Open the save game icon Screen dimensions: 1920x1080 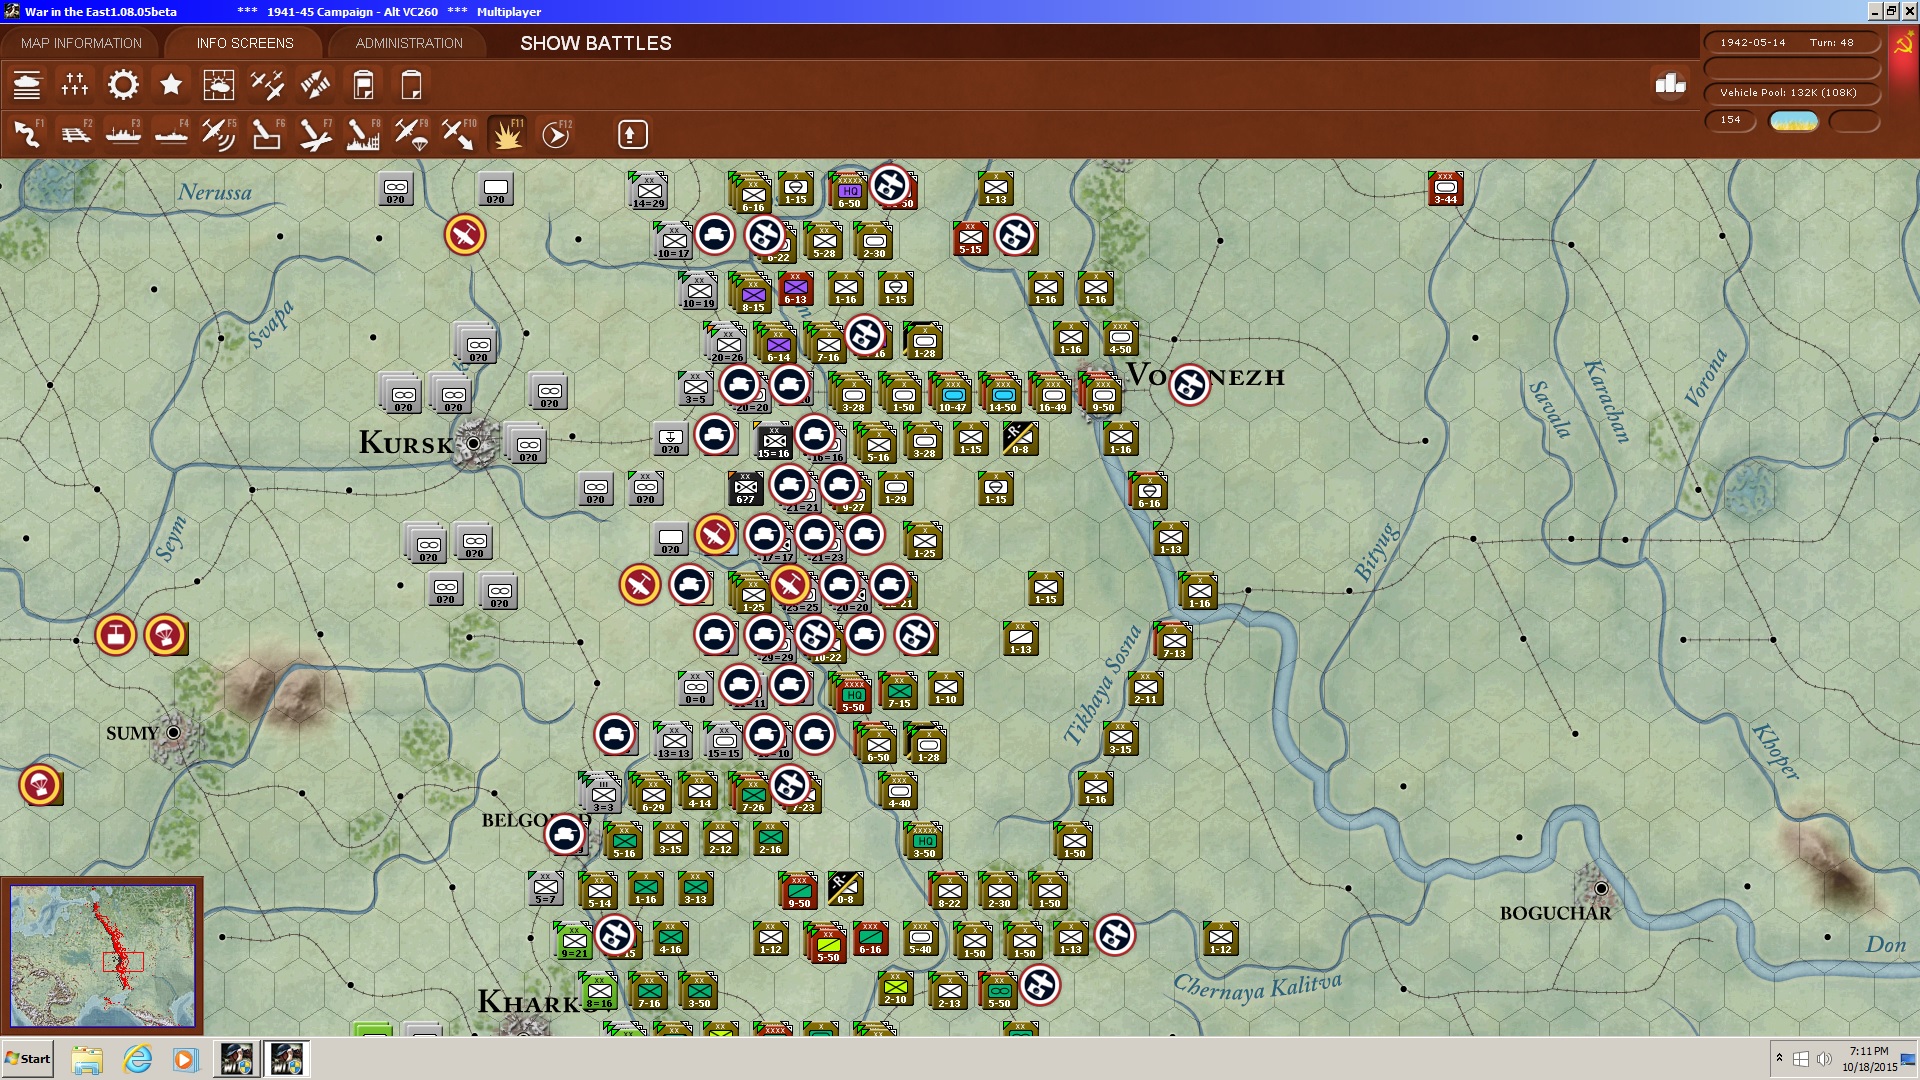pyautogui.click(x=363, y=85)
